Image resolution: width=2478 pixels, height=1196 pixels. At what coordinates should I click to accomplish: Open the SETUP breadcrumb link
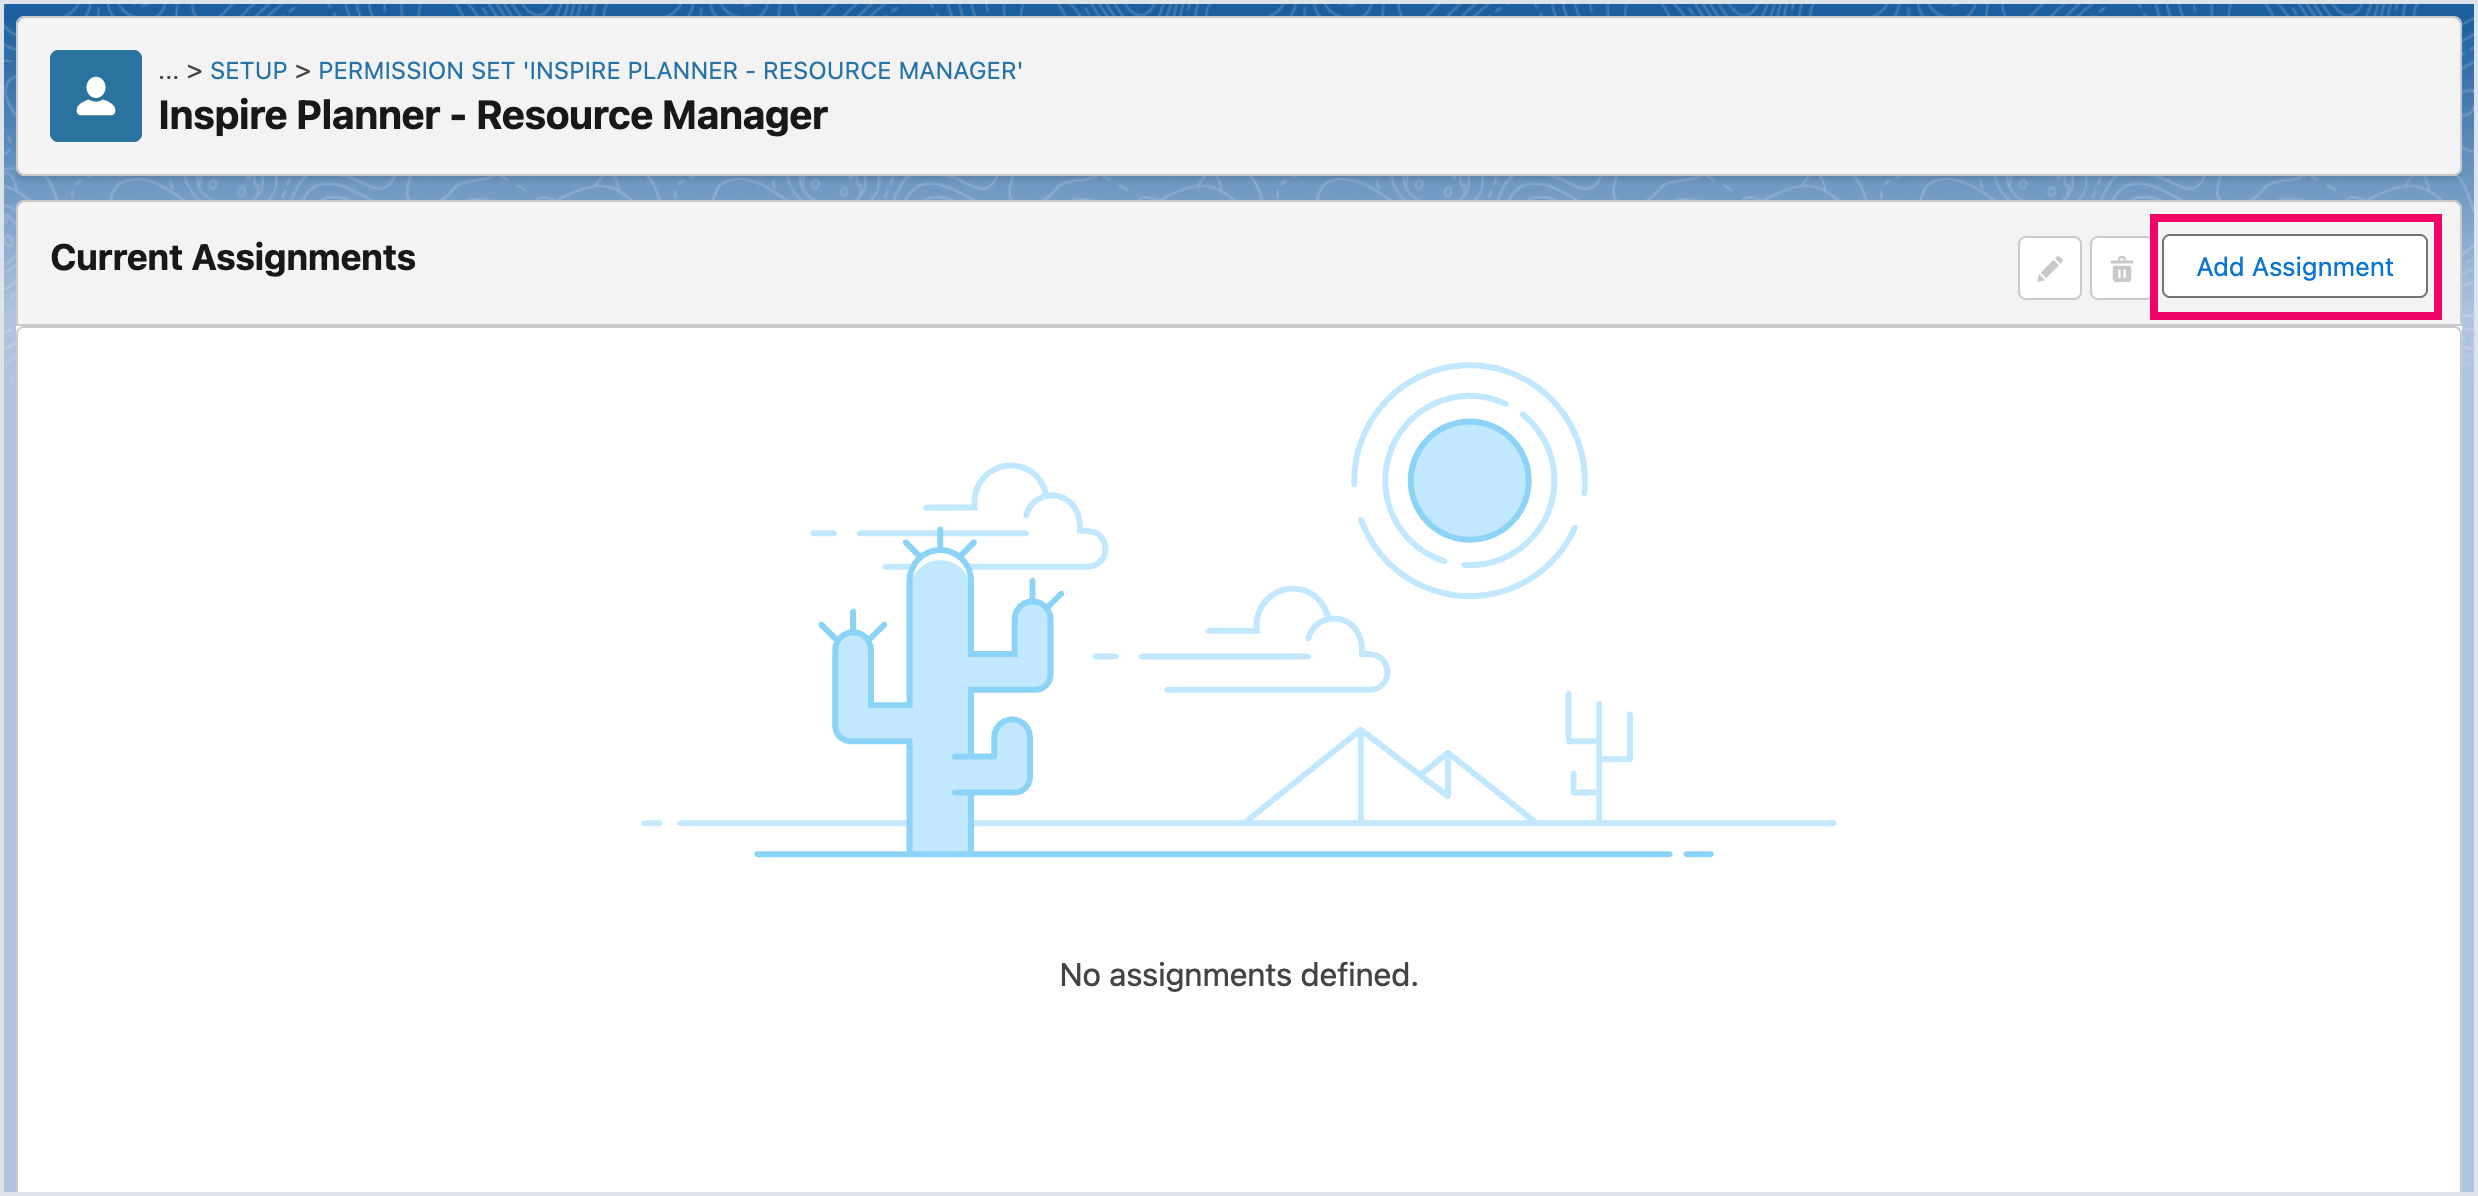(x=248, y=71)
